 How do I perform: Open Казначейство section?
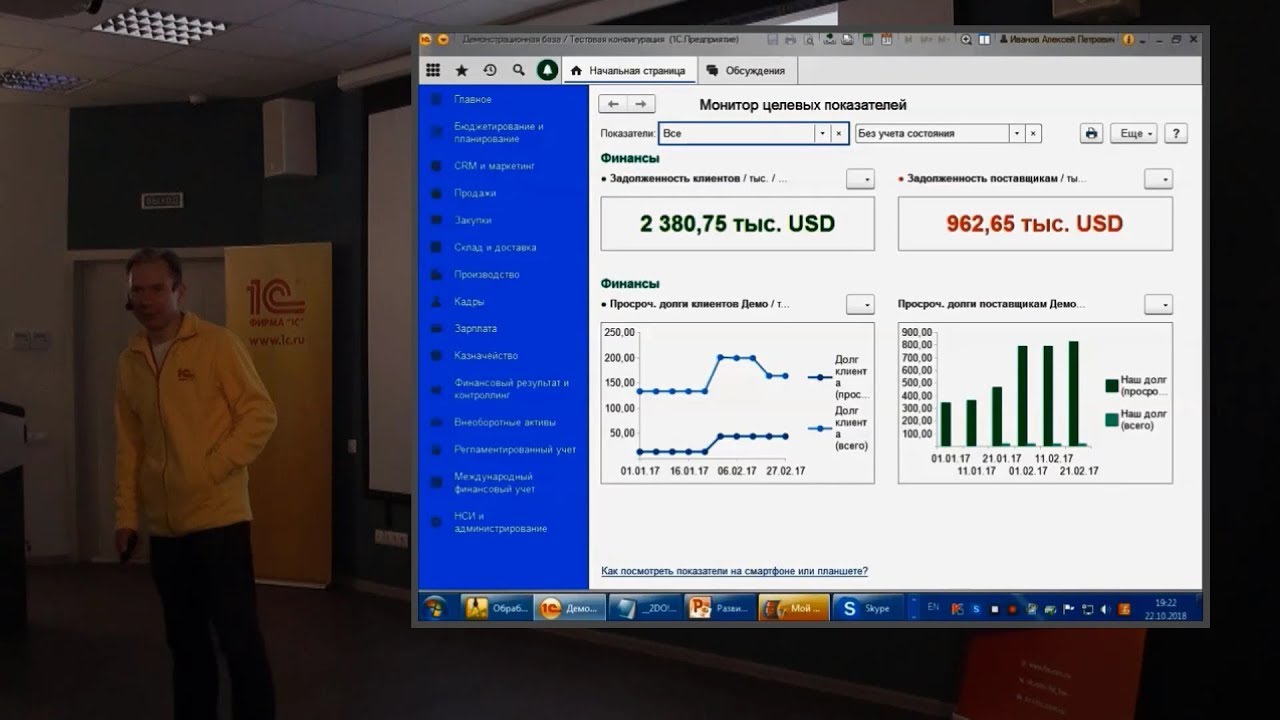(x=486, y=355)
